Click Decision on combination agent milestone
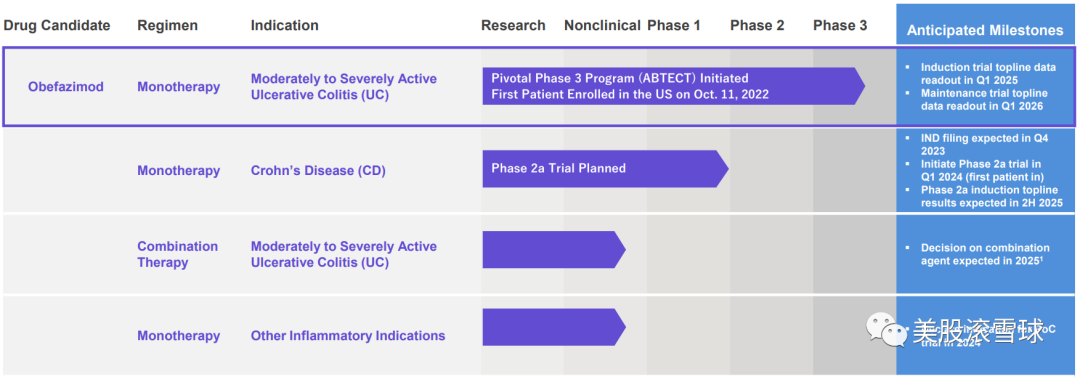1080x379 pixels. click(984, 254)
